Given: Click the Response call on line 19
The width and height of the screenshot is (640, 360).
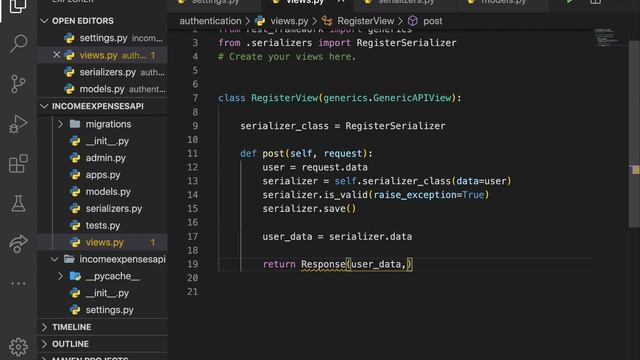Looking at the screenshot, I should pos(323,264).
